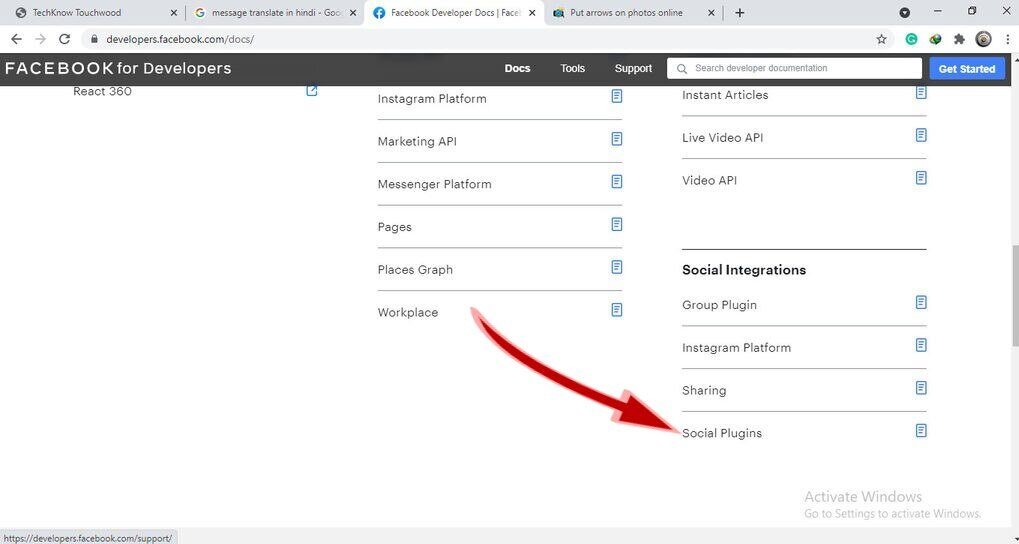Image resolution: width=1019 pixels, height=544 pixels.
Task: Open the Tools menu
Action: (573, 68)
